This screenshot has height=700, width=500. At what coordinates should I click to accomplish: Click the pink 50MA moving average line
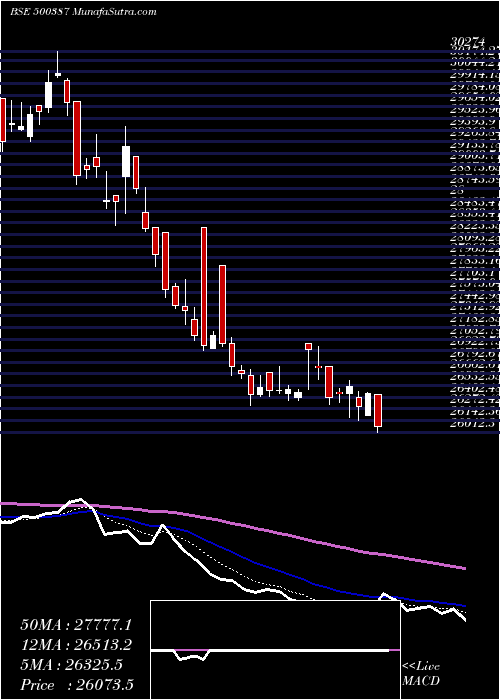point(232,521)
